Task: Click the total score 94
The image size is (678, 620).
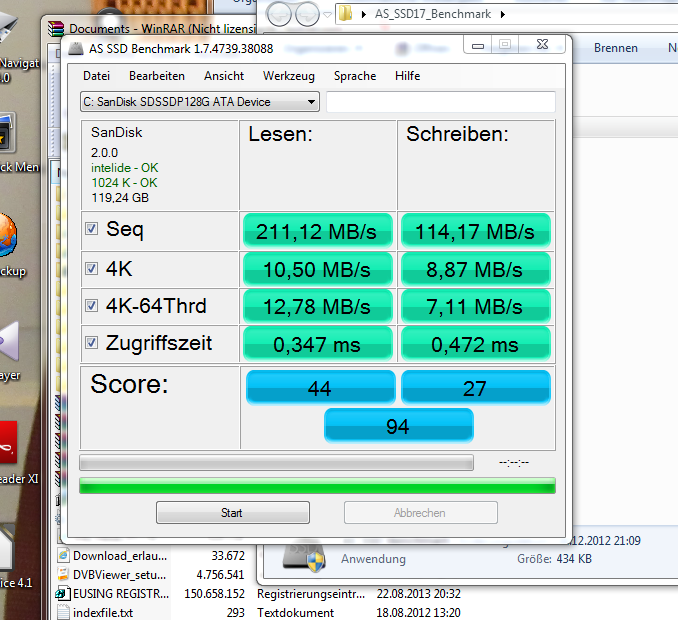Action: (x=399, y=425)
